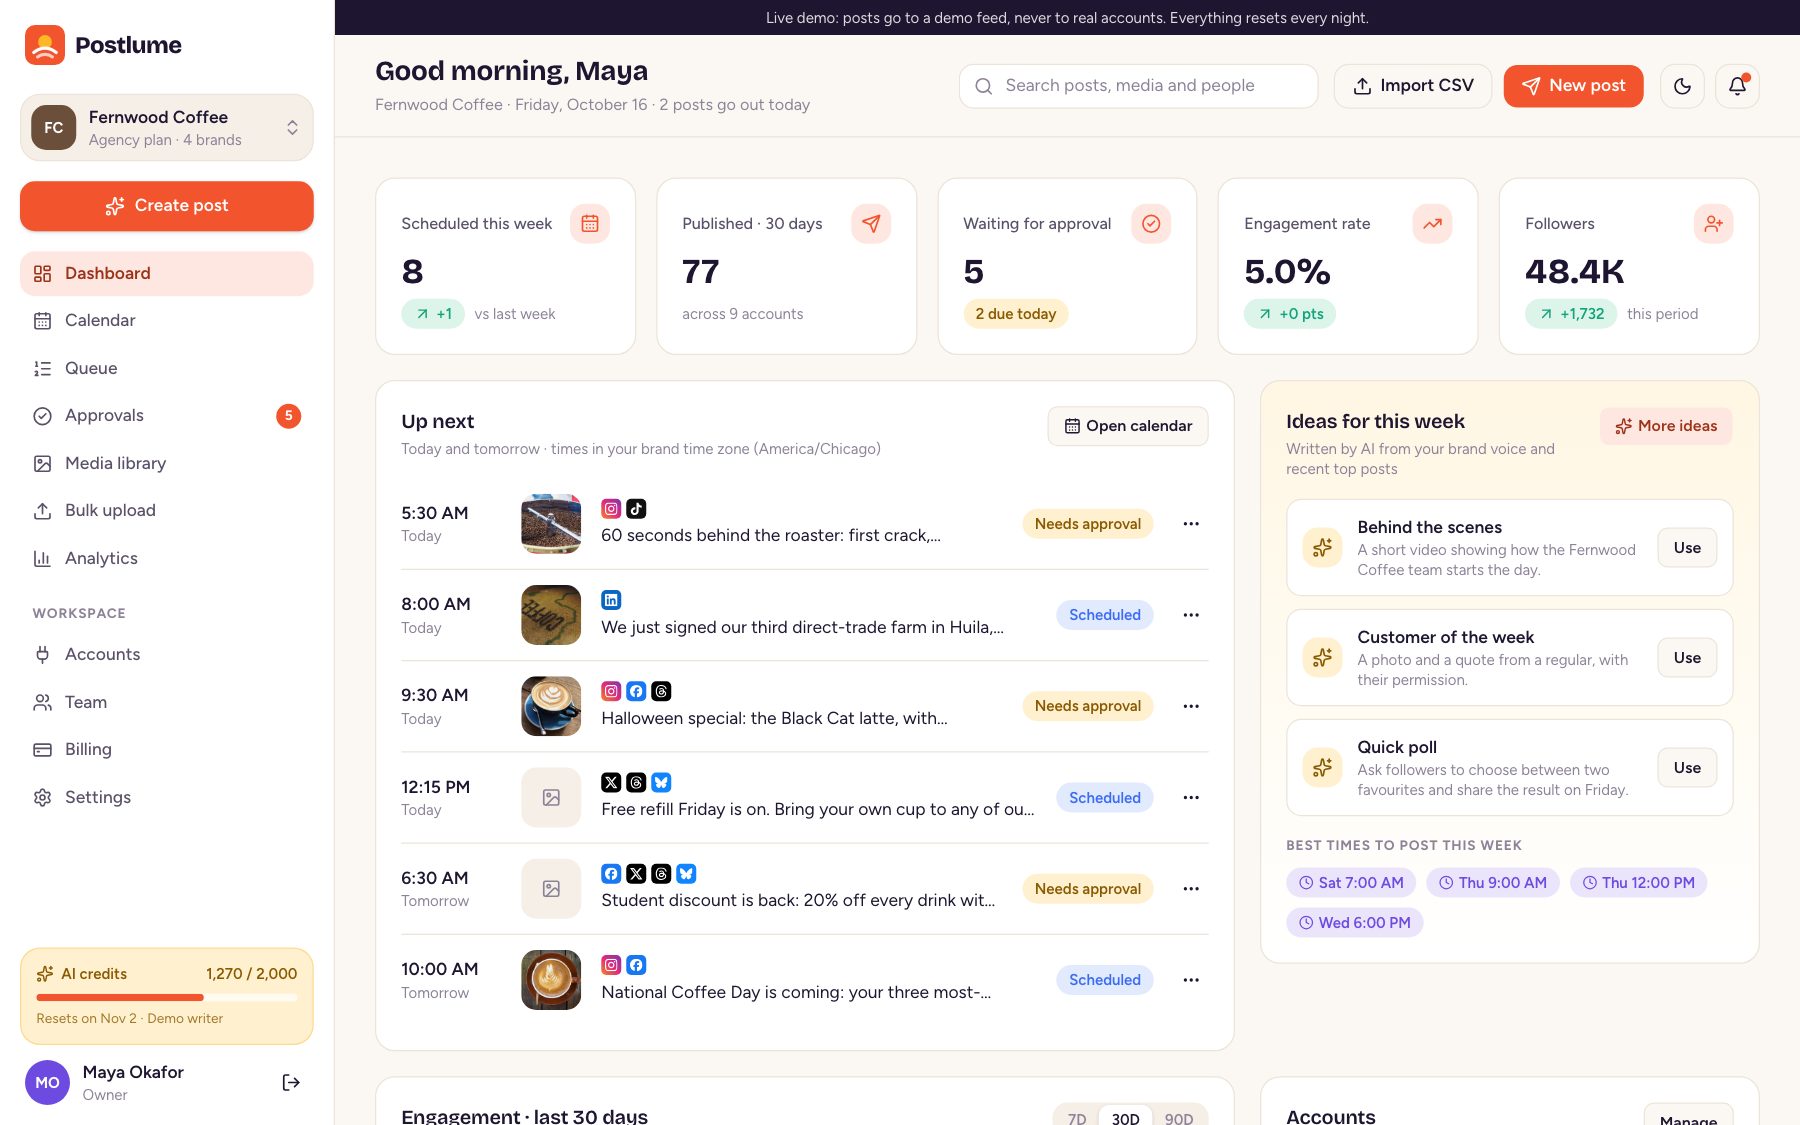Open the options menu for the 5:30 AM roaster post

point(1191,524)
